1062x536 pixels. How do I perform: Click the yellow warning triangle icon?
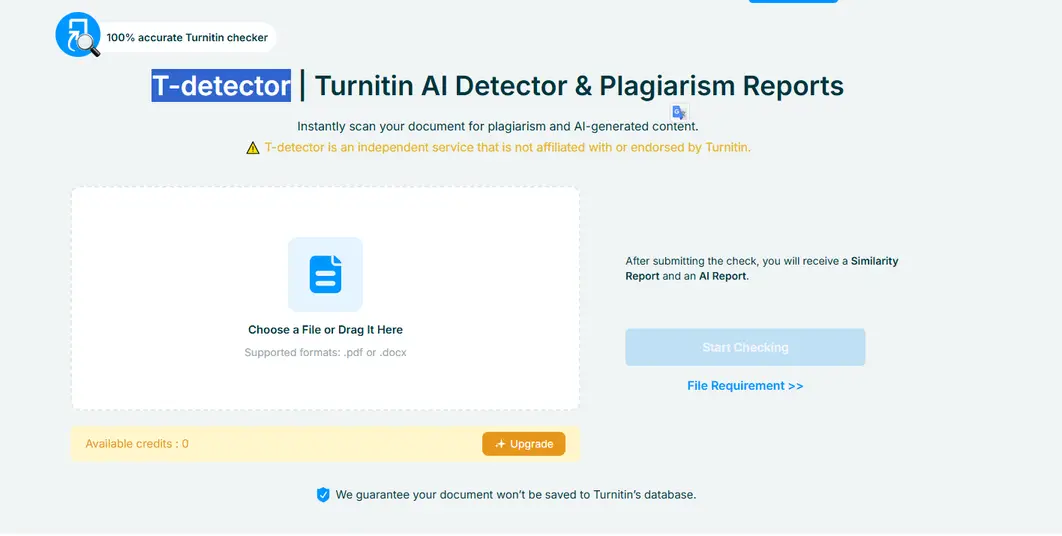[253, 148]
